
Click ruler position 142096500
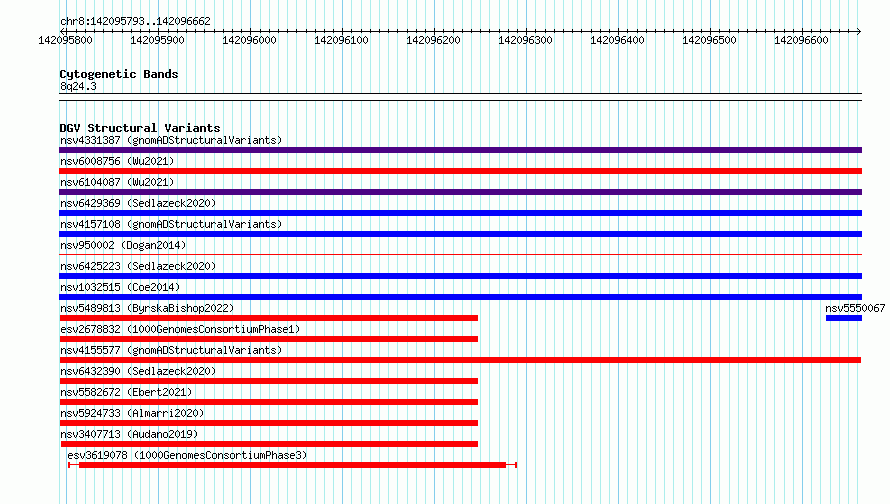tap(709, 40)
